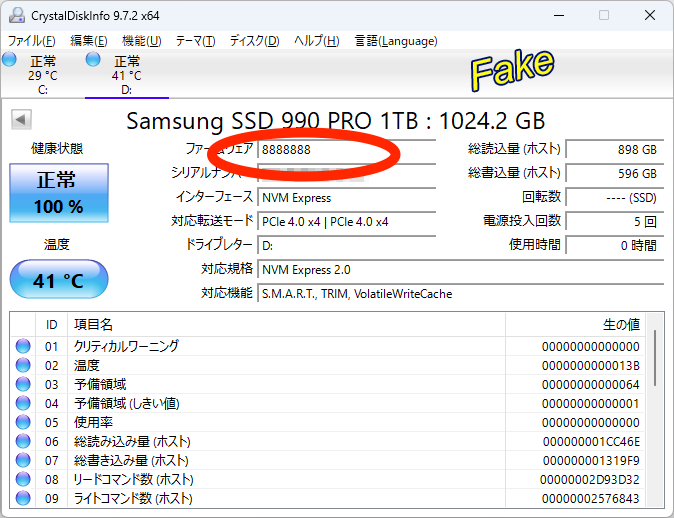Click total host reads value 898 GB
The image size is (674, 518).
click(x=615, y=150)
